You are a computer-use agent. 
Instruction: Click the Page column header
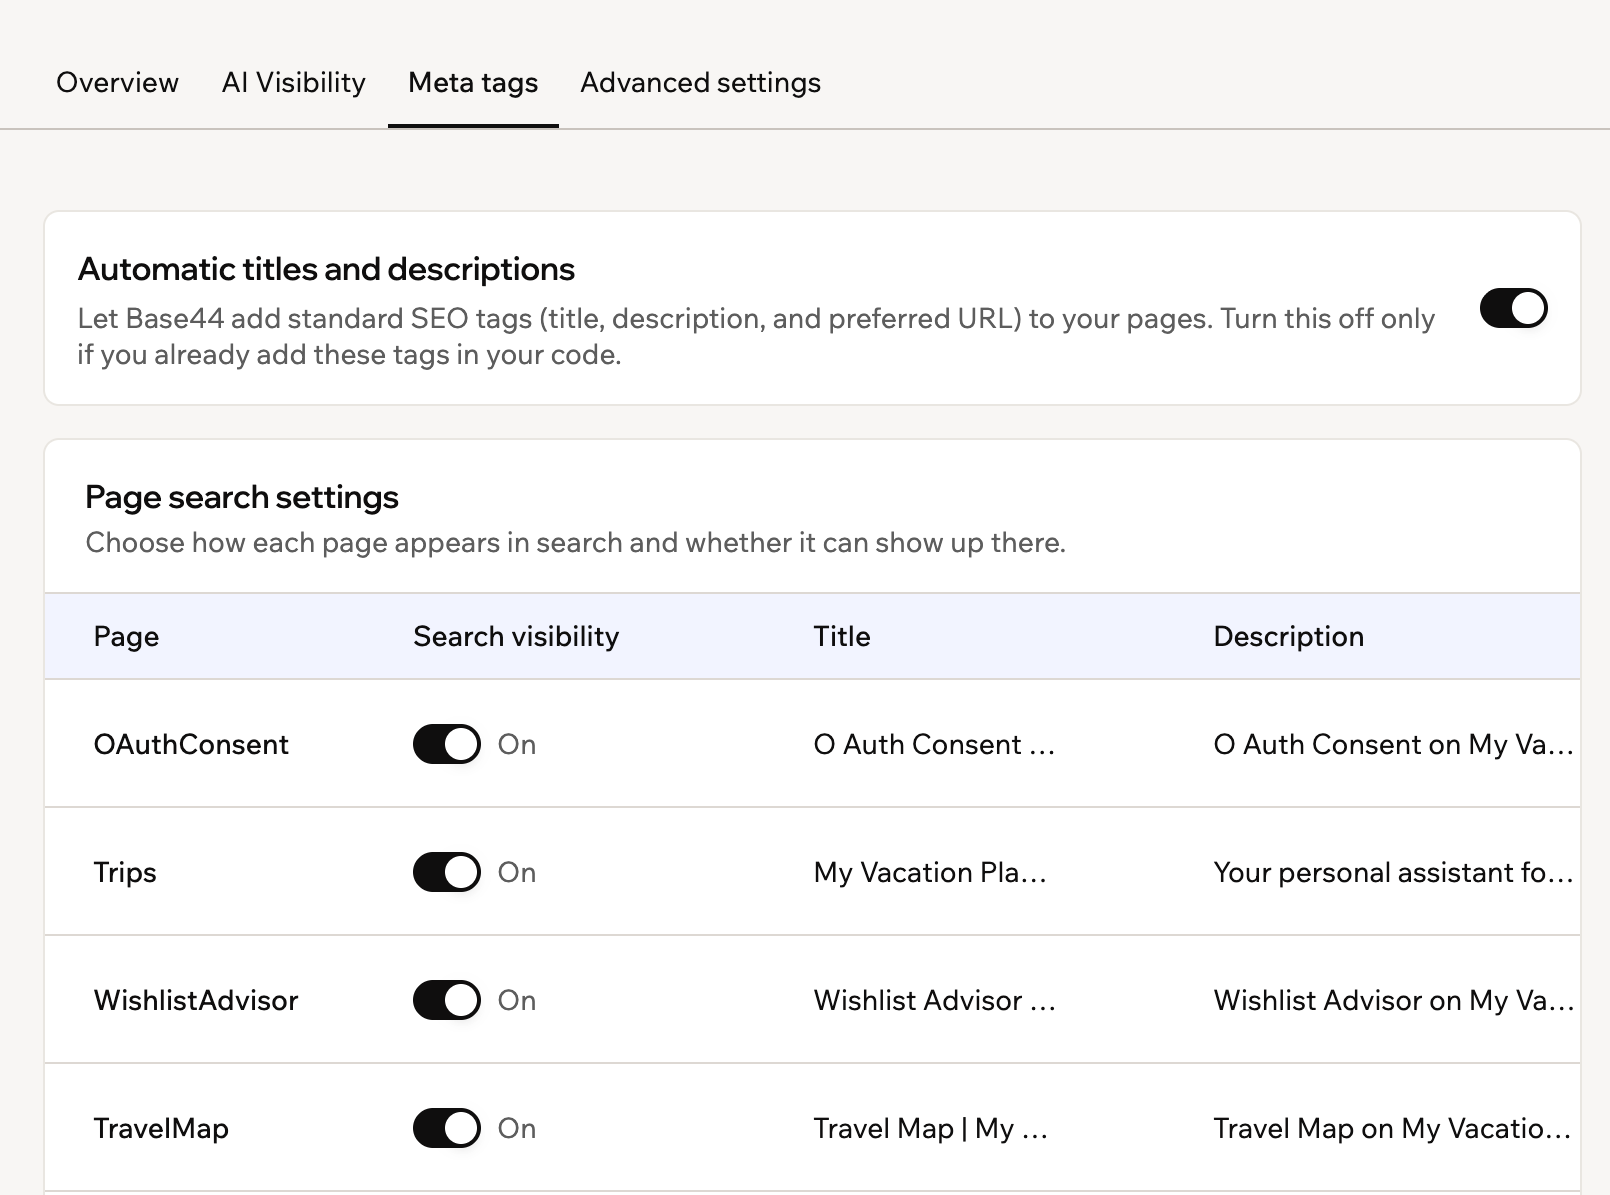pos(126,636)
